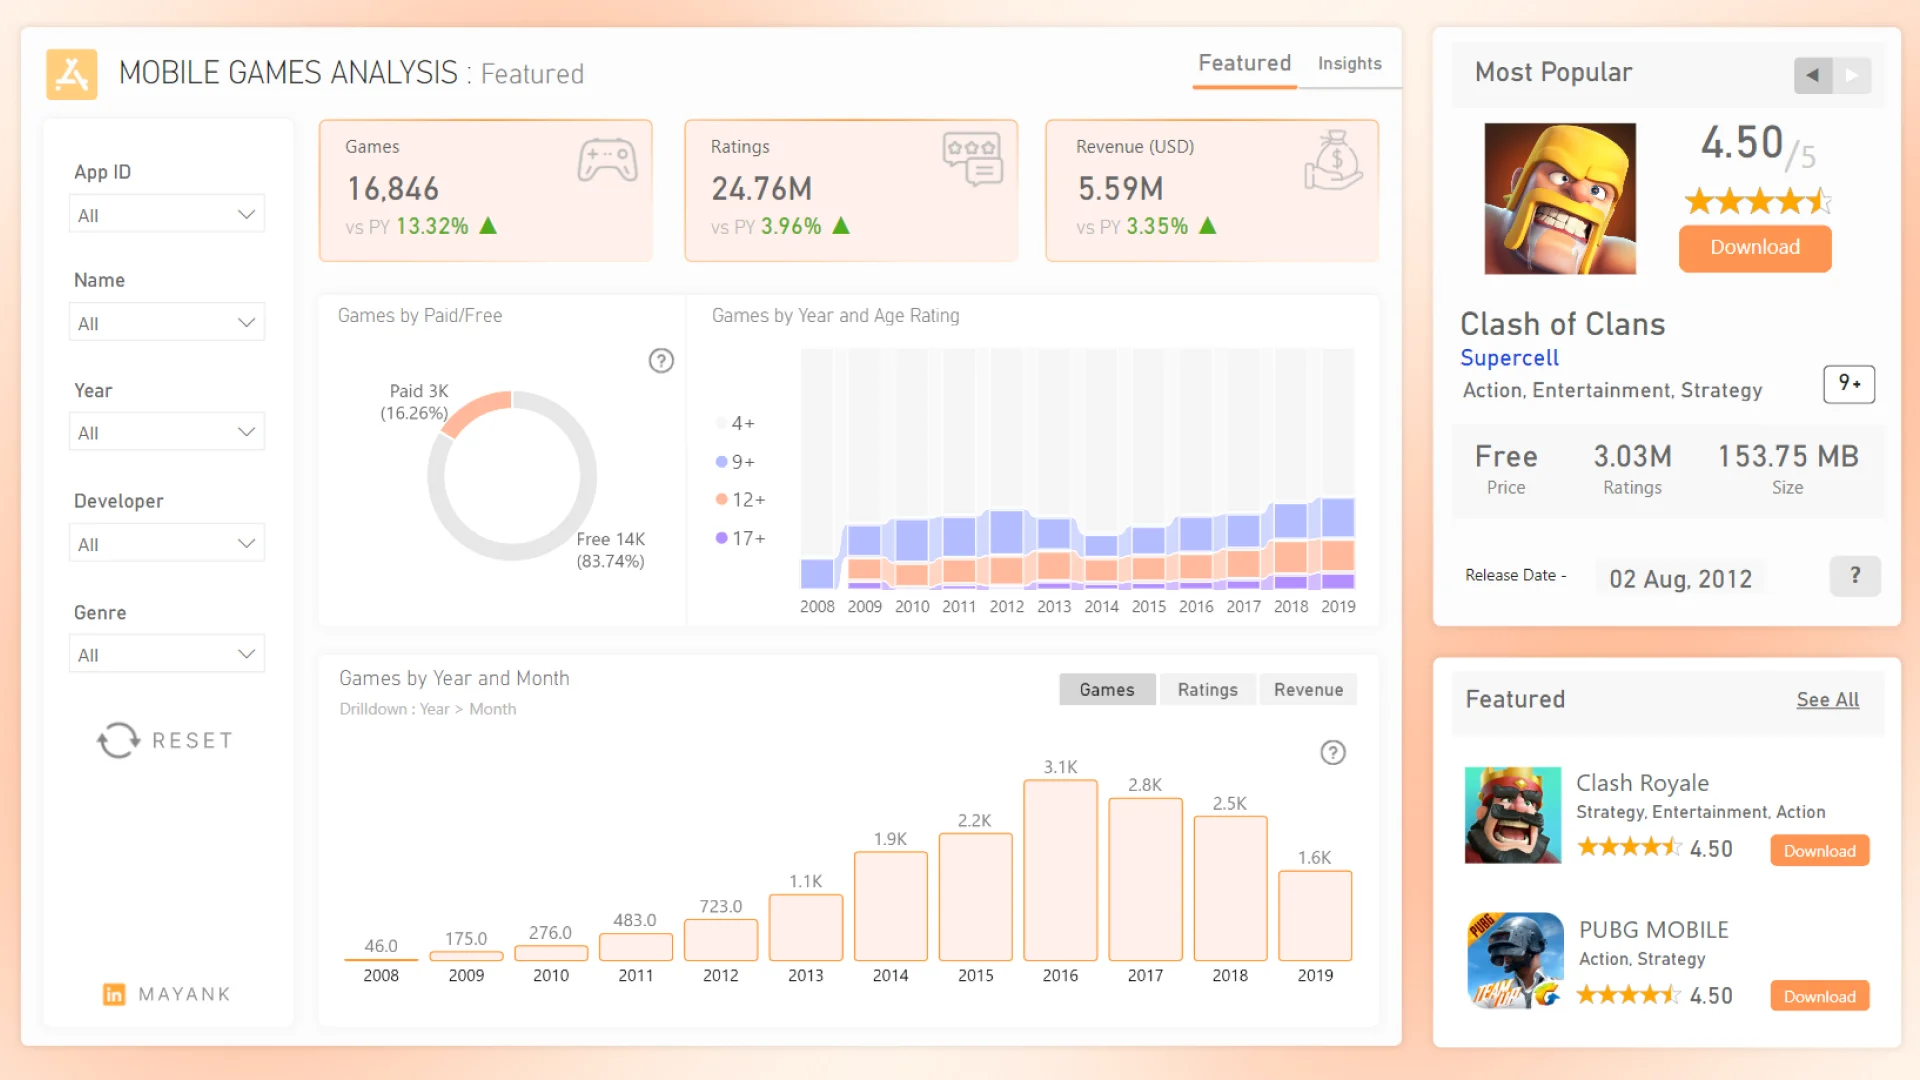Image resolution: width=1920 pixels, height=1080 pixels.
Task: Select the Games metric tab
Action: pos(1107,690)
